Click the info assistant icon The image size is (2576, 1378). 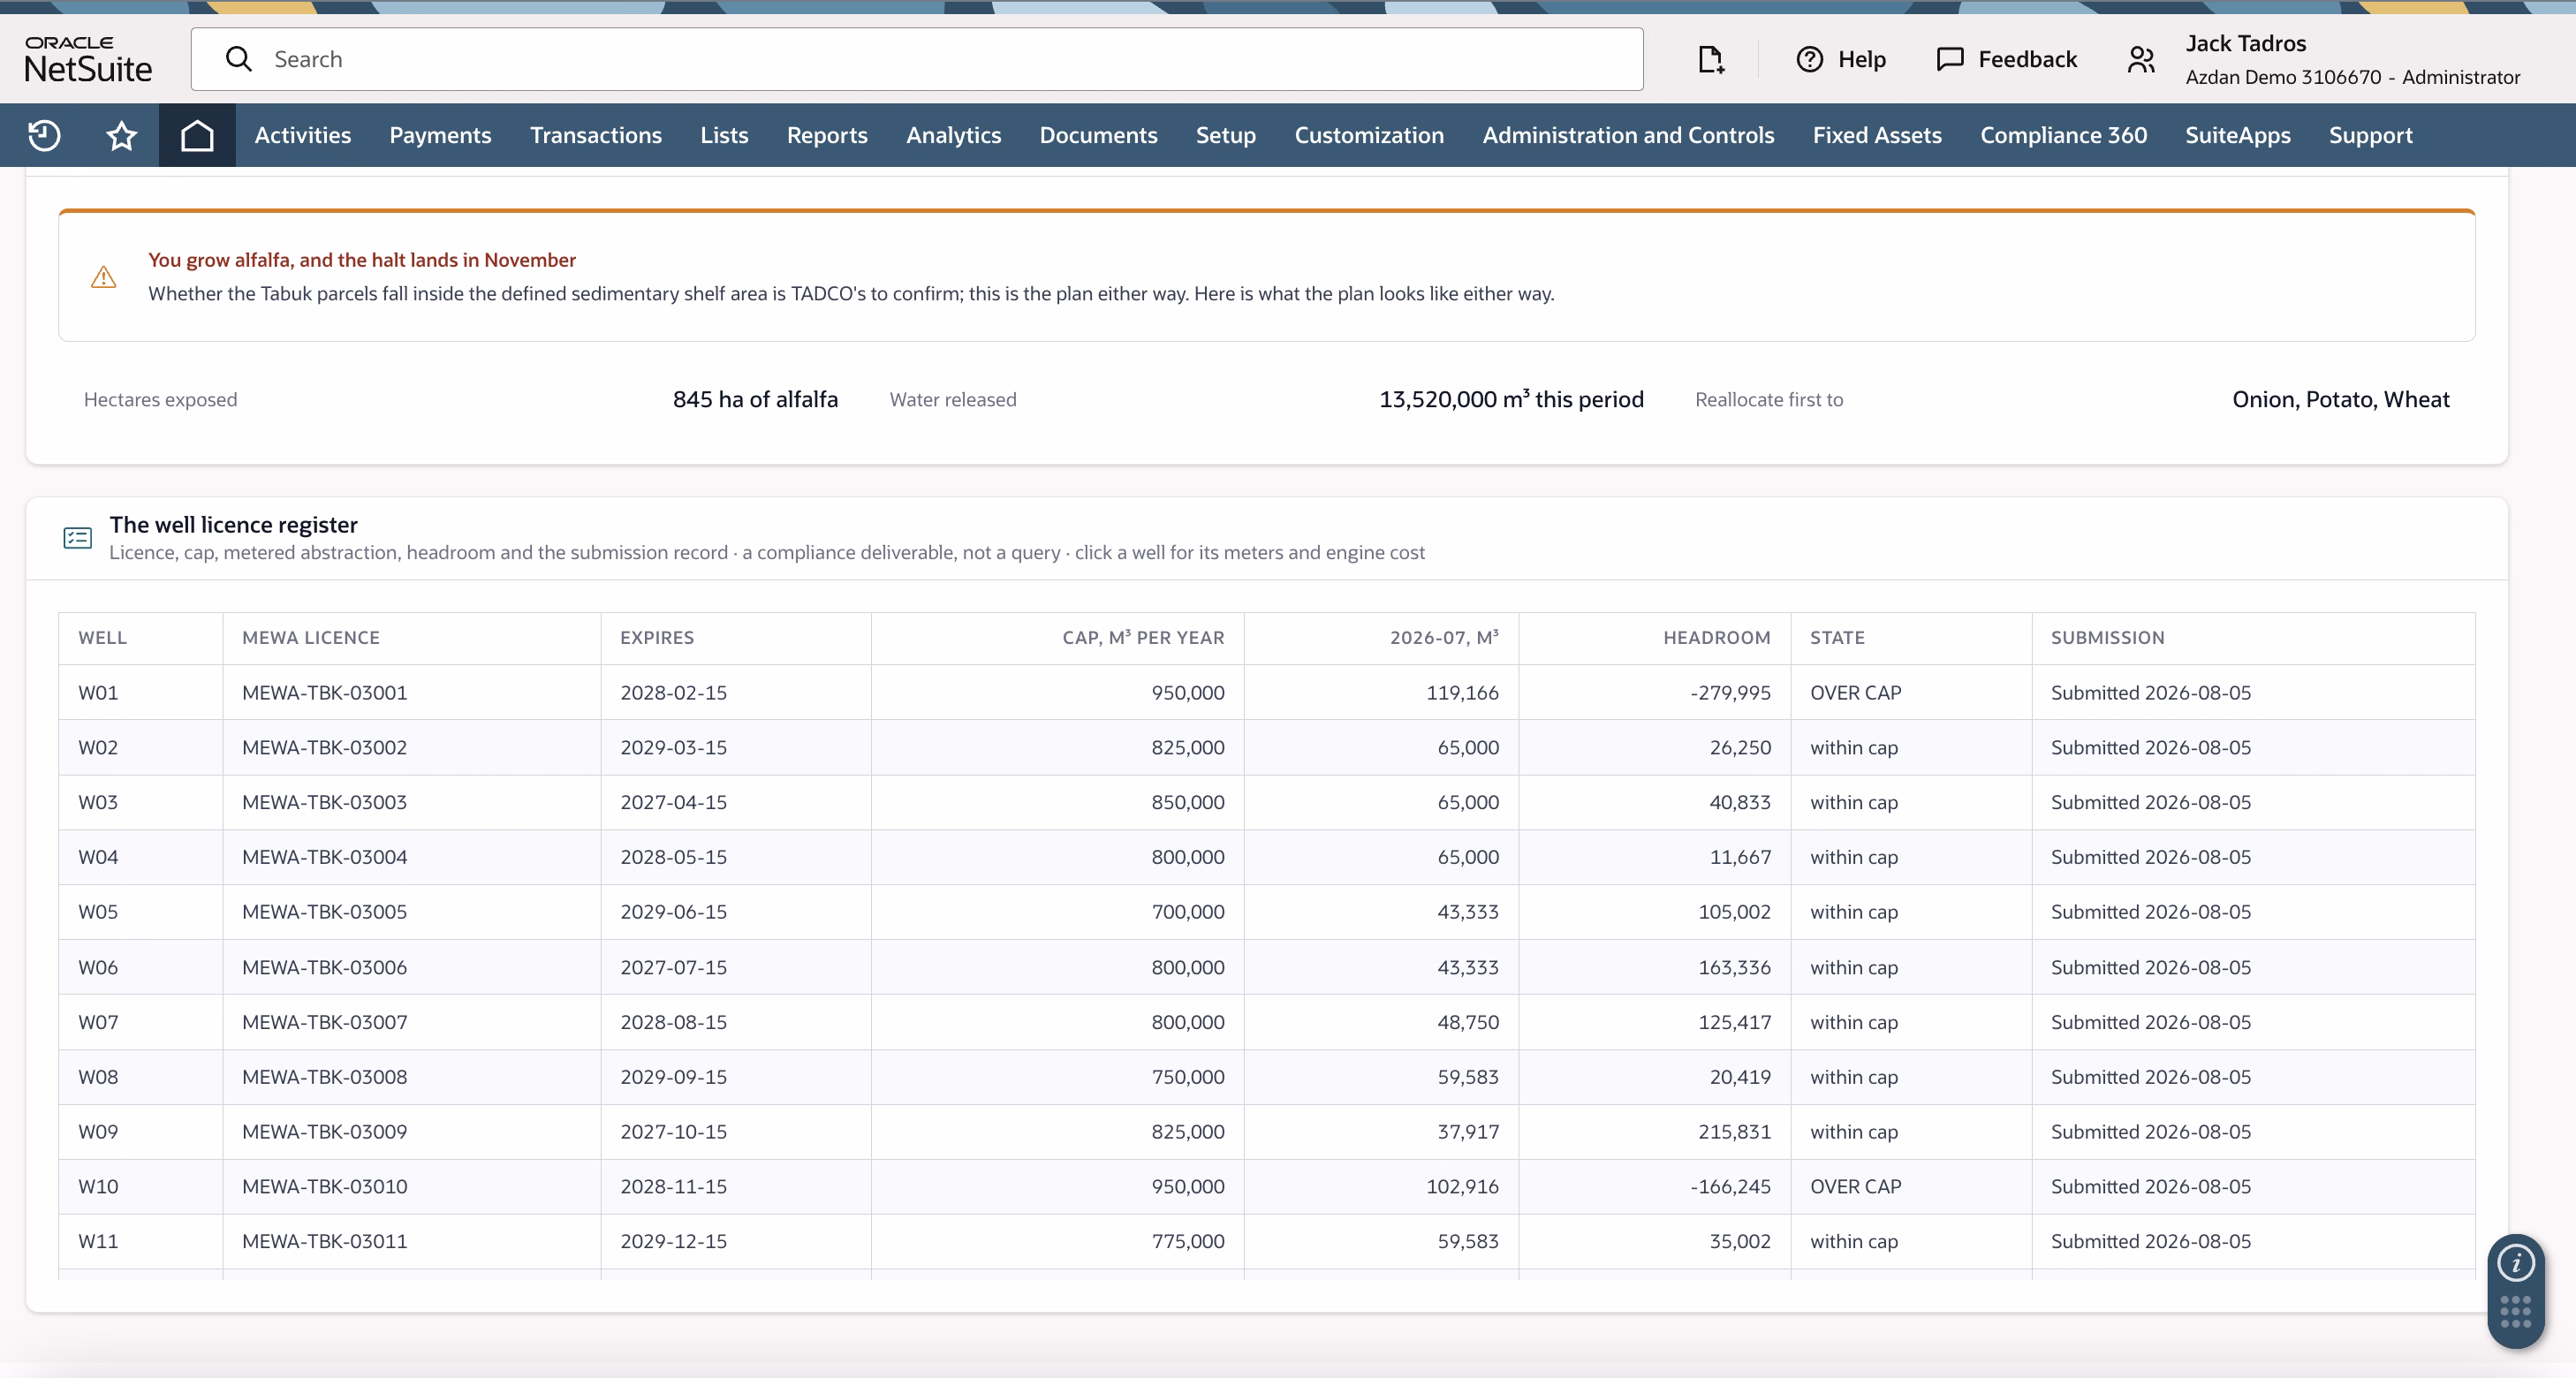[x=2516, y=1263]
